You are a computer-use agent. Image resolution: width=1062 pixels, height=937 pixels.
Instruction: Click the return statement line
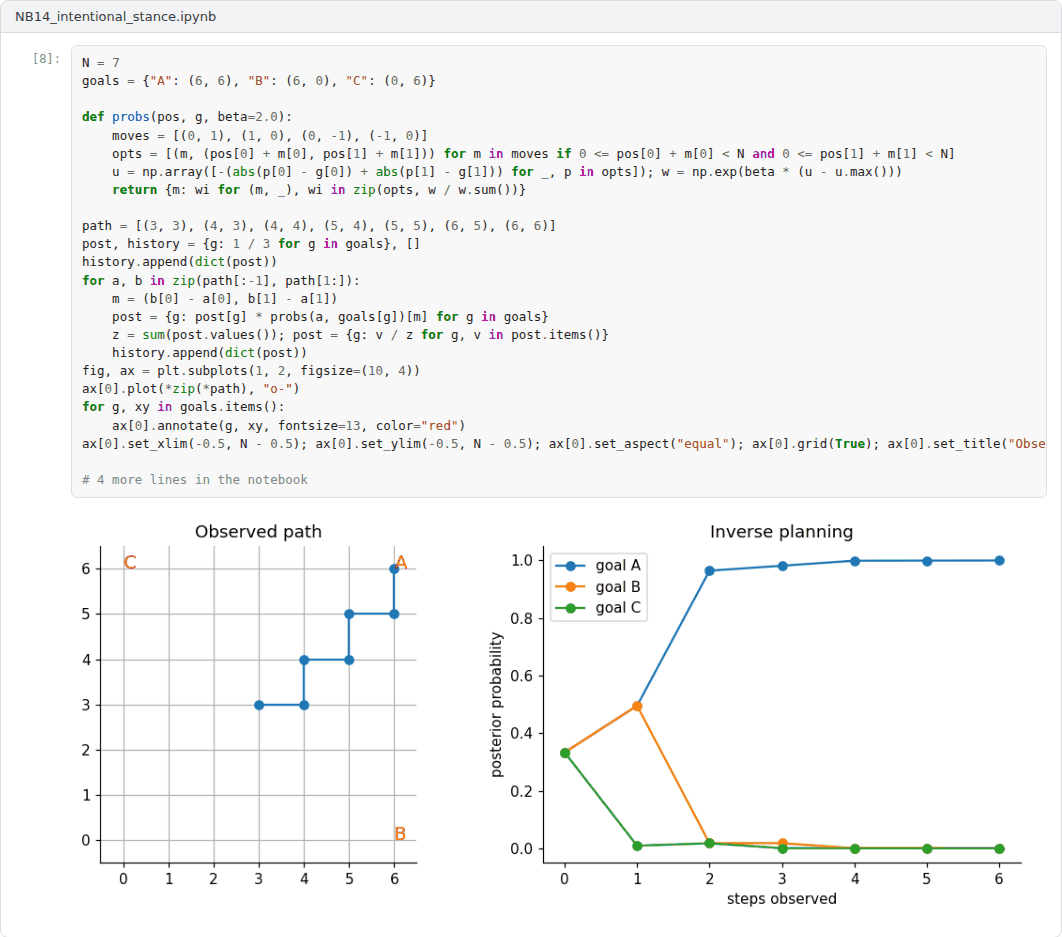[319, 190]
